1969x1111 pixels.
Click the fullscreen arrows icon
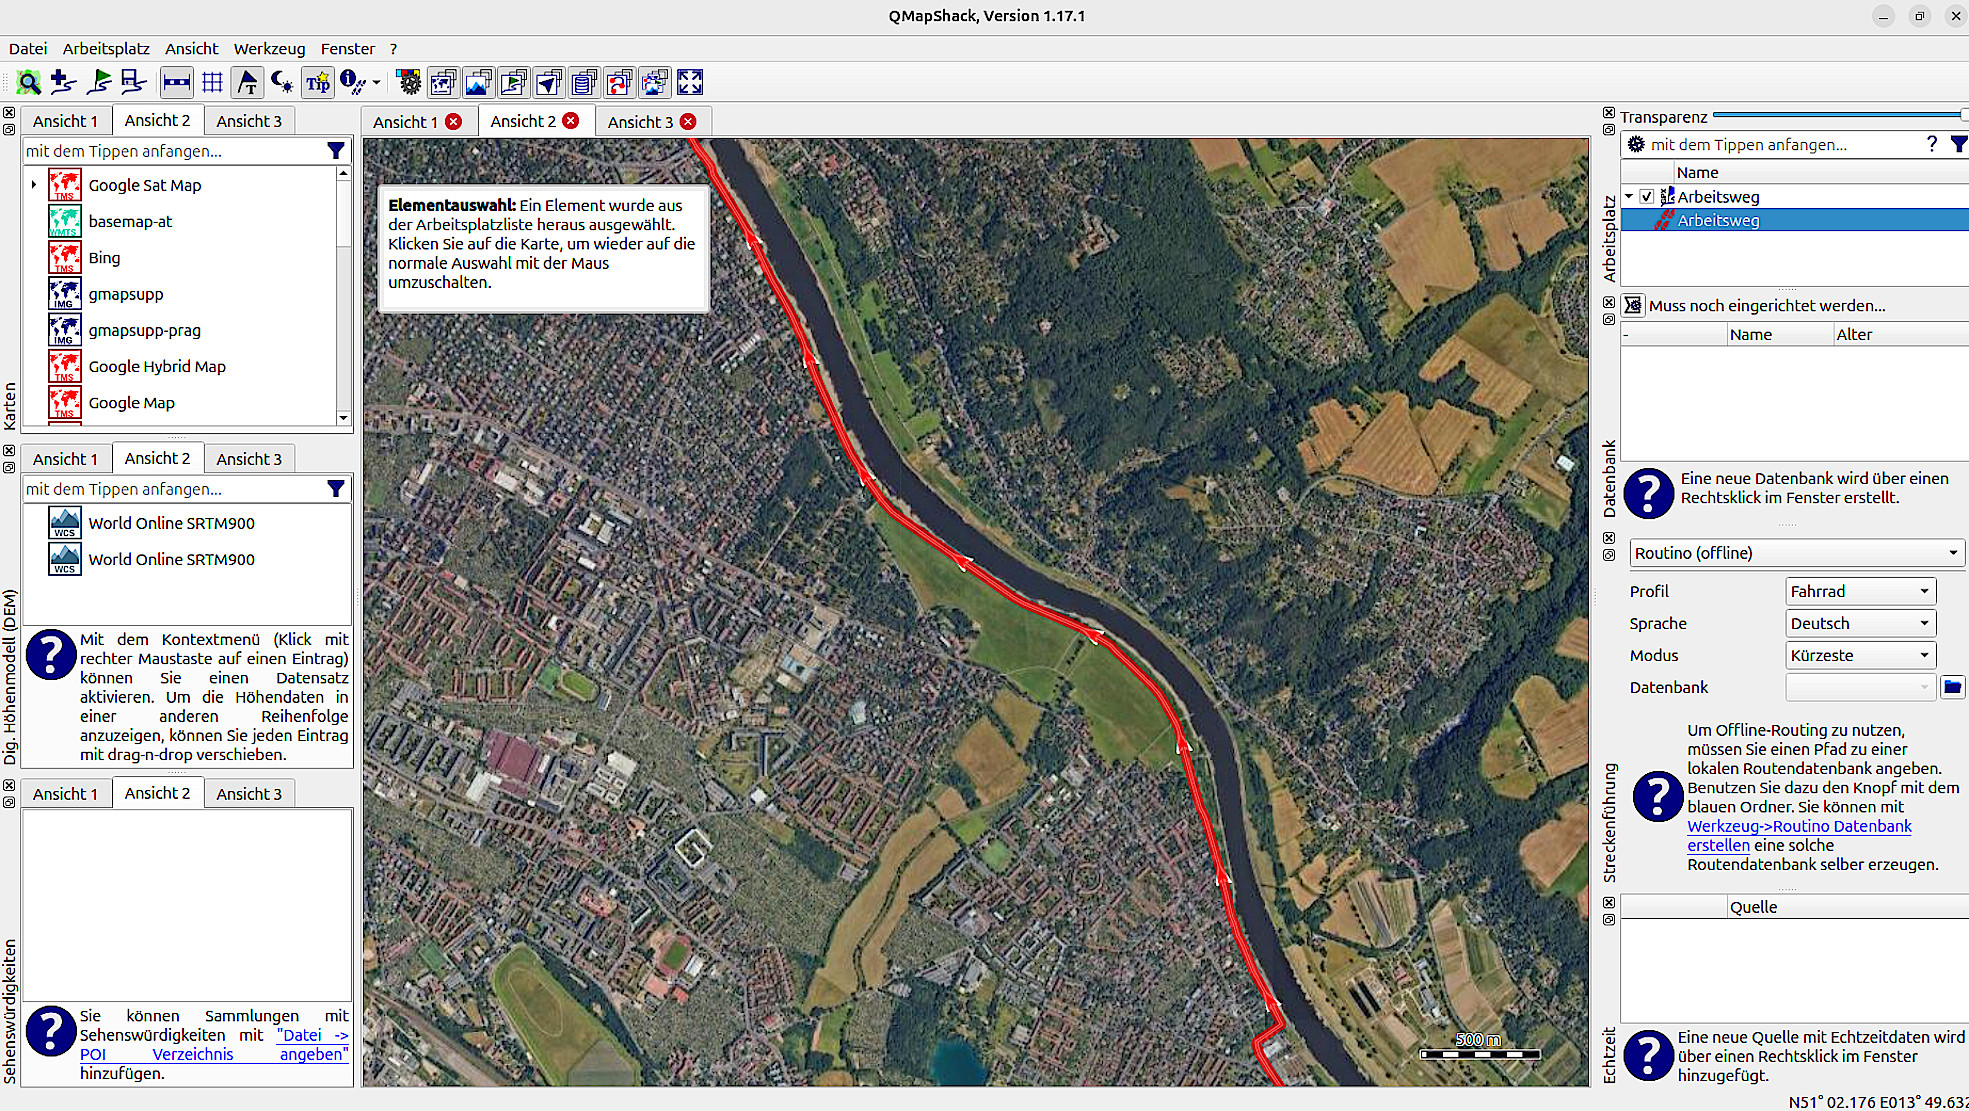pos(690,83)
